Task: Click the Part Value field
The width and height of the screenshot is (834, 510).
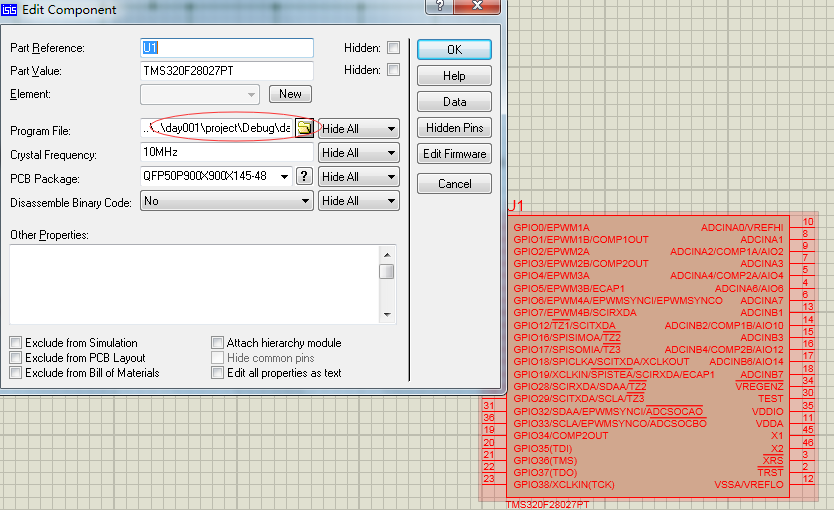Action: [227, 71]
